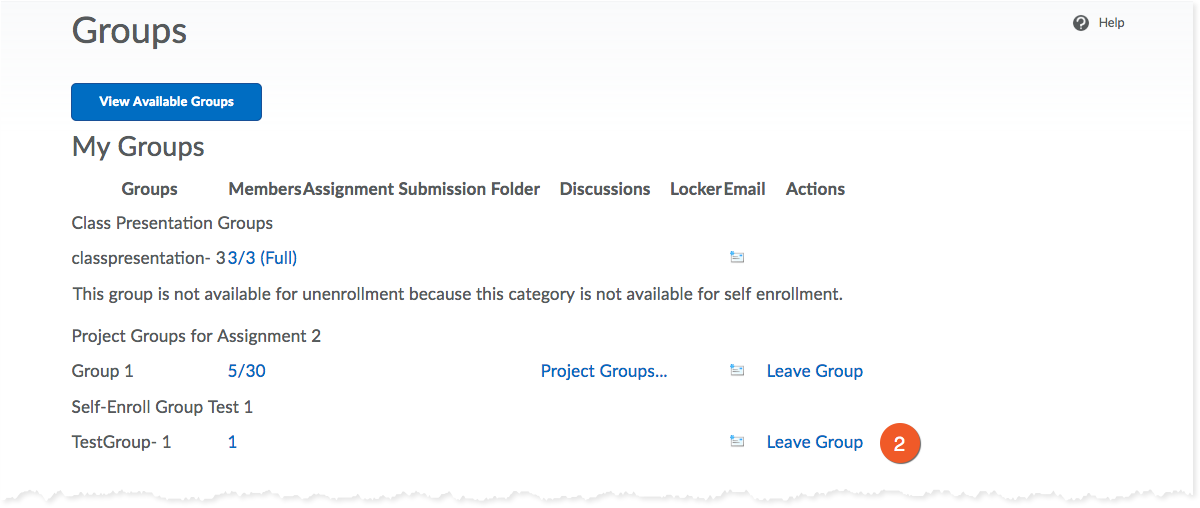Screen dimensions: 1200x508
Task: Open the member count link for TestGroup- 1
Action: pos(233,442)
